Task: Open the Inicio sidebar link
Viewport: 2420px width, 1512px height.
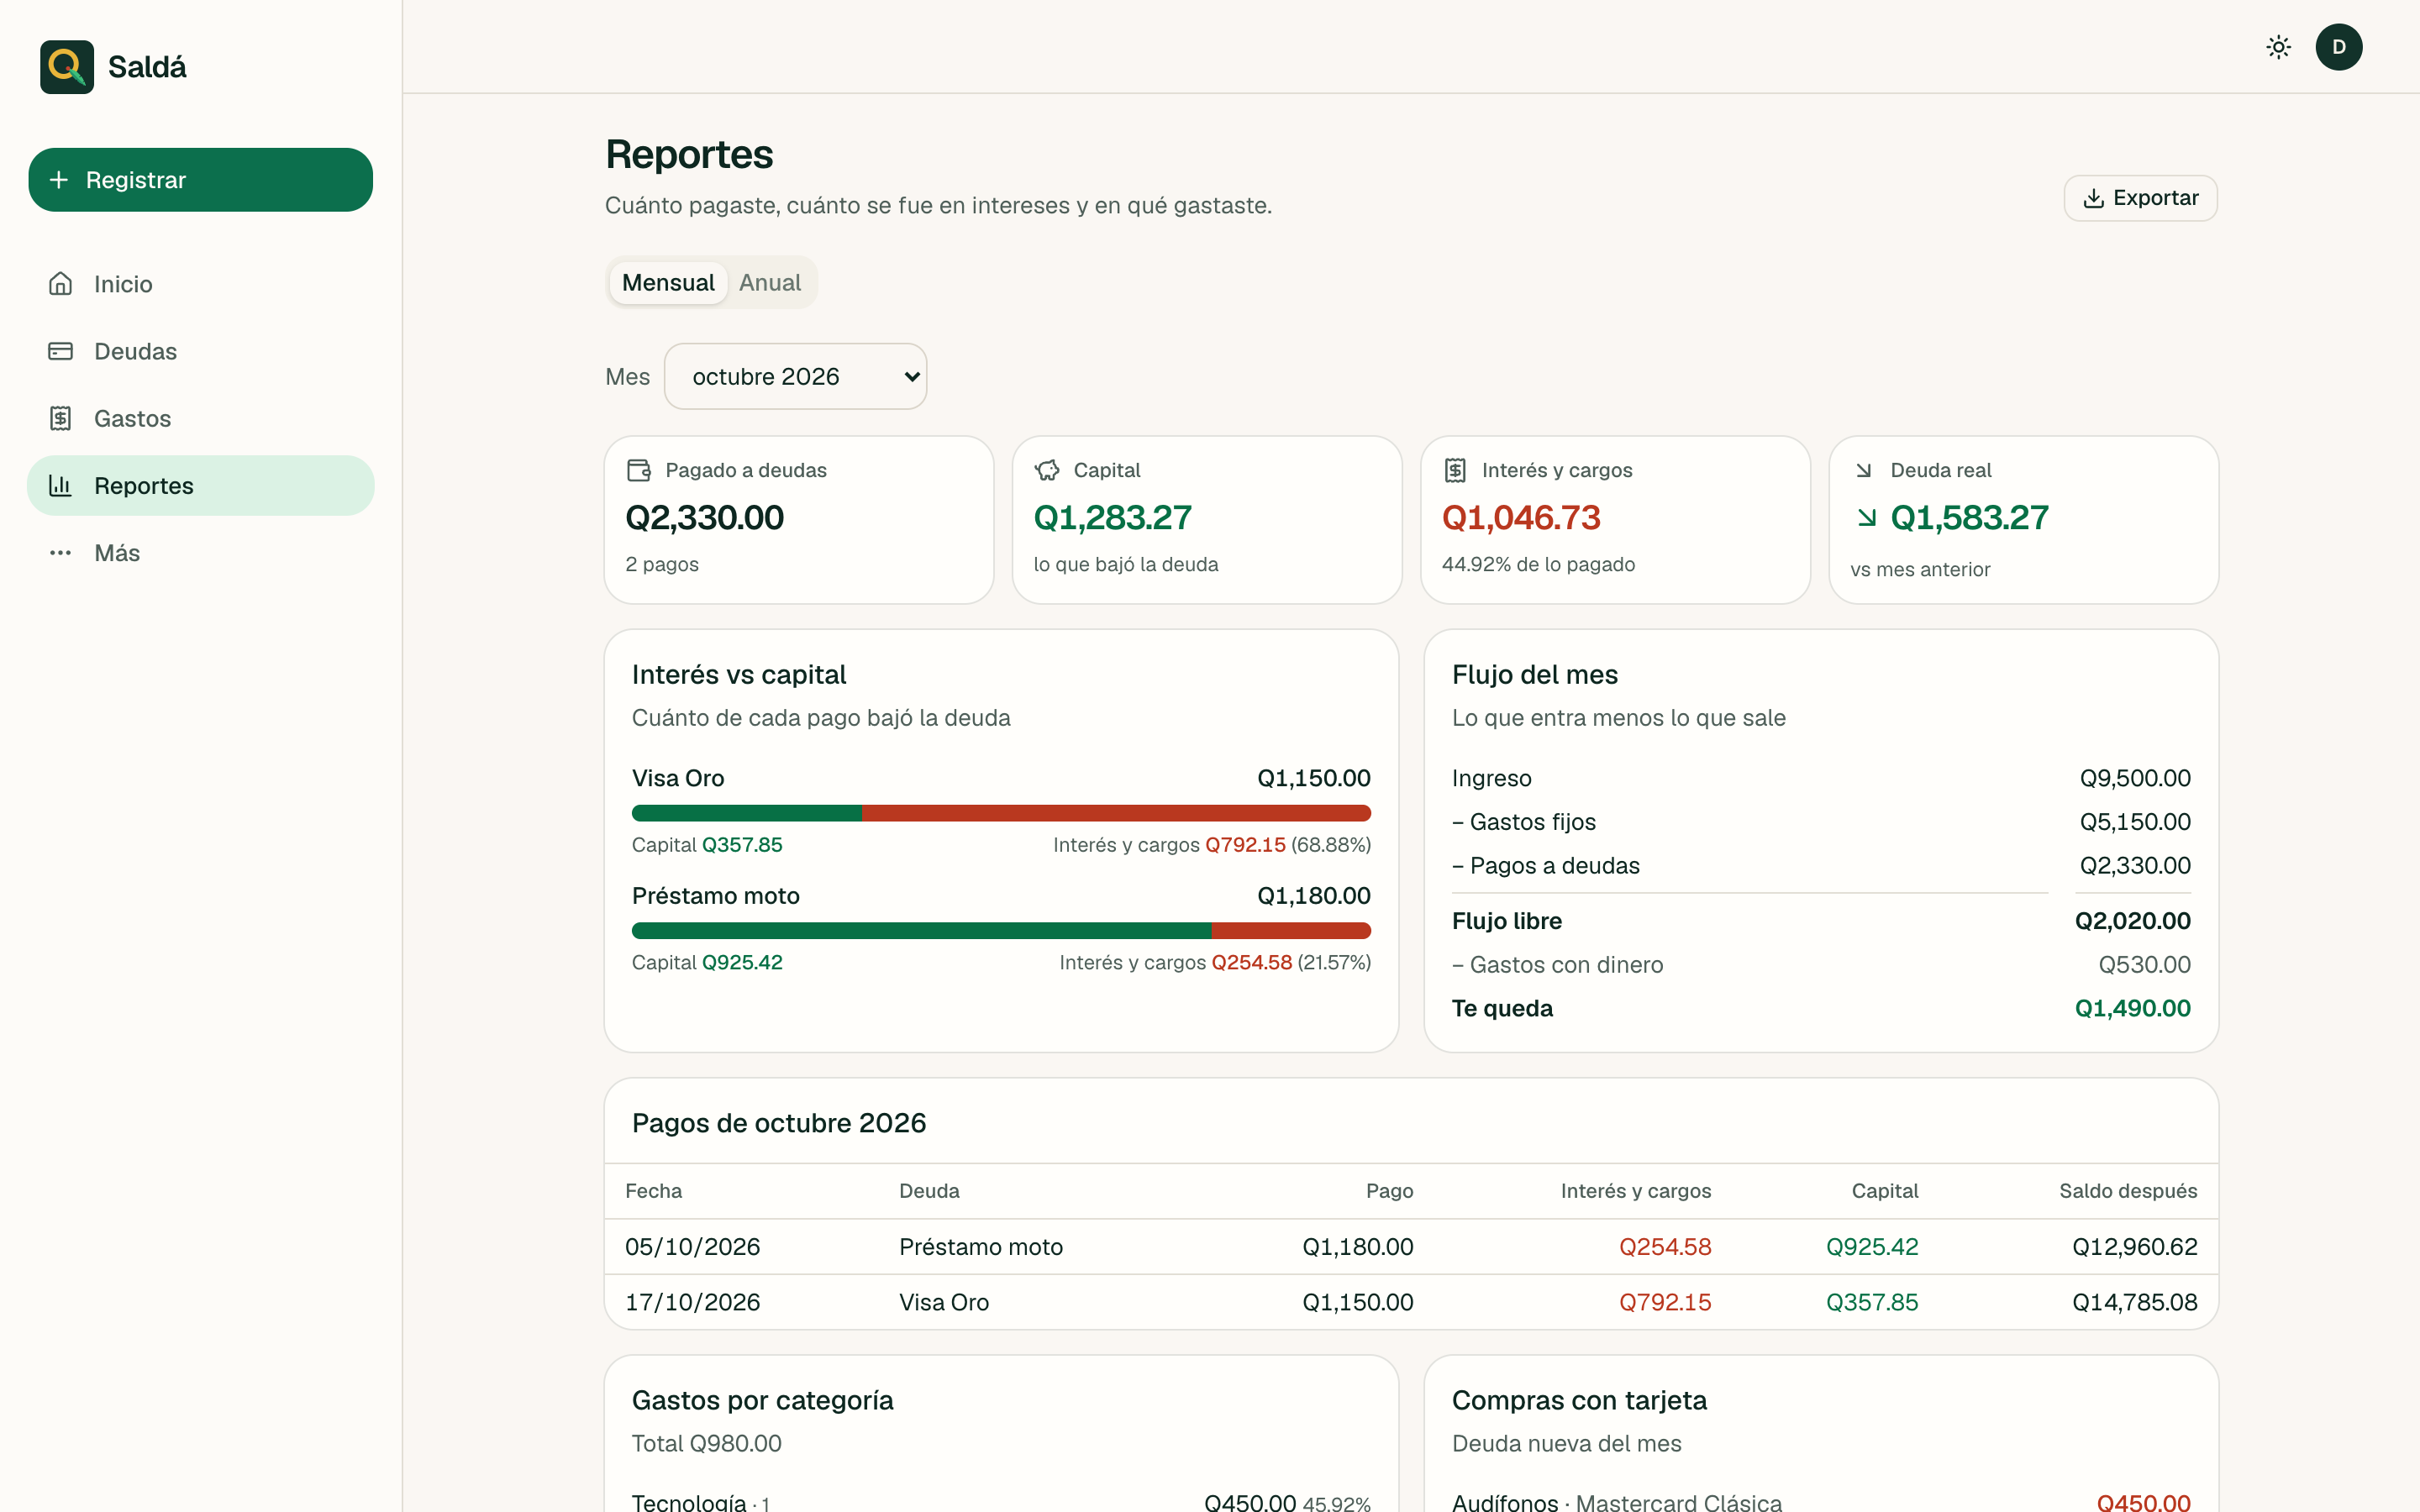Action: pos(201,284)
